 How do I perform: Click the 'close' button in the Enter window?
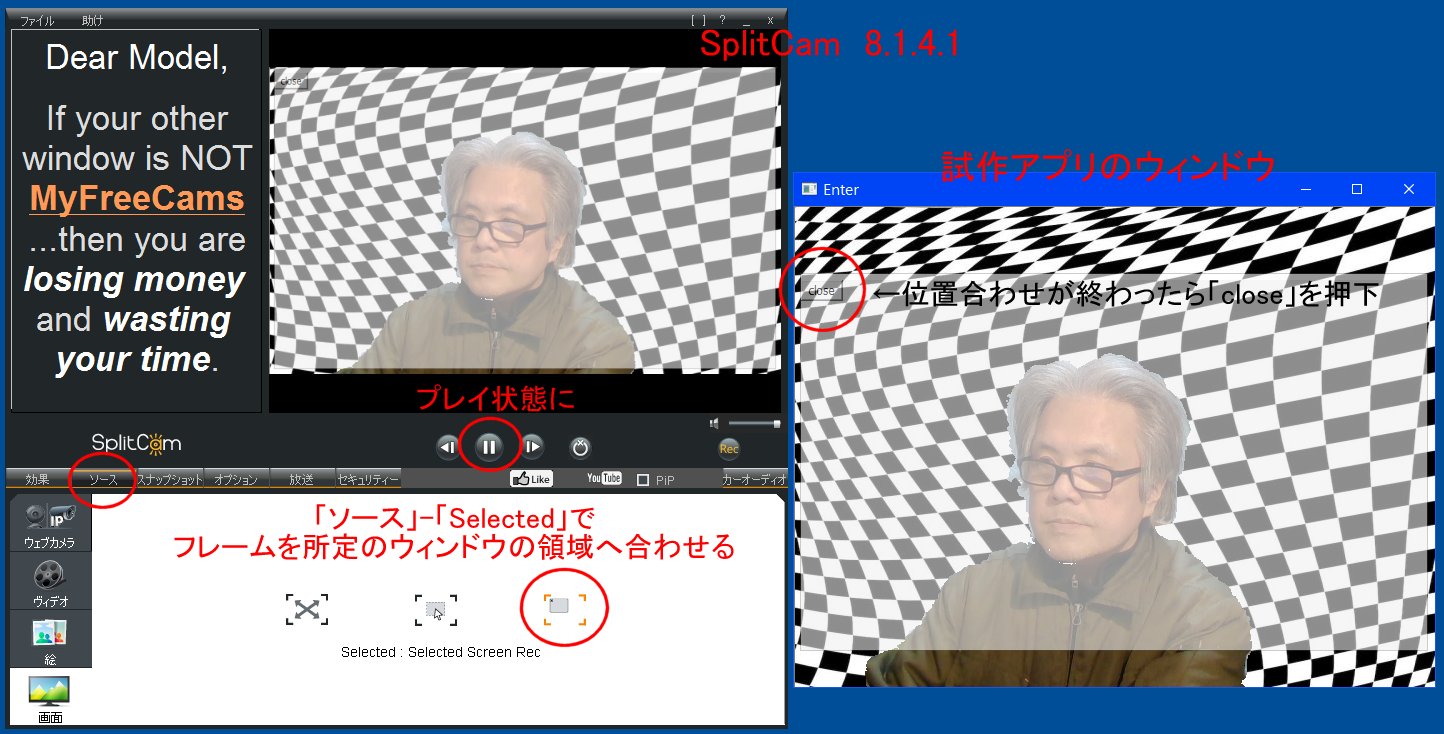pyautogui.click(x=821, y=291)
